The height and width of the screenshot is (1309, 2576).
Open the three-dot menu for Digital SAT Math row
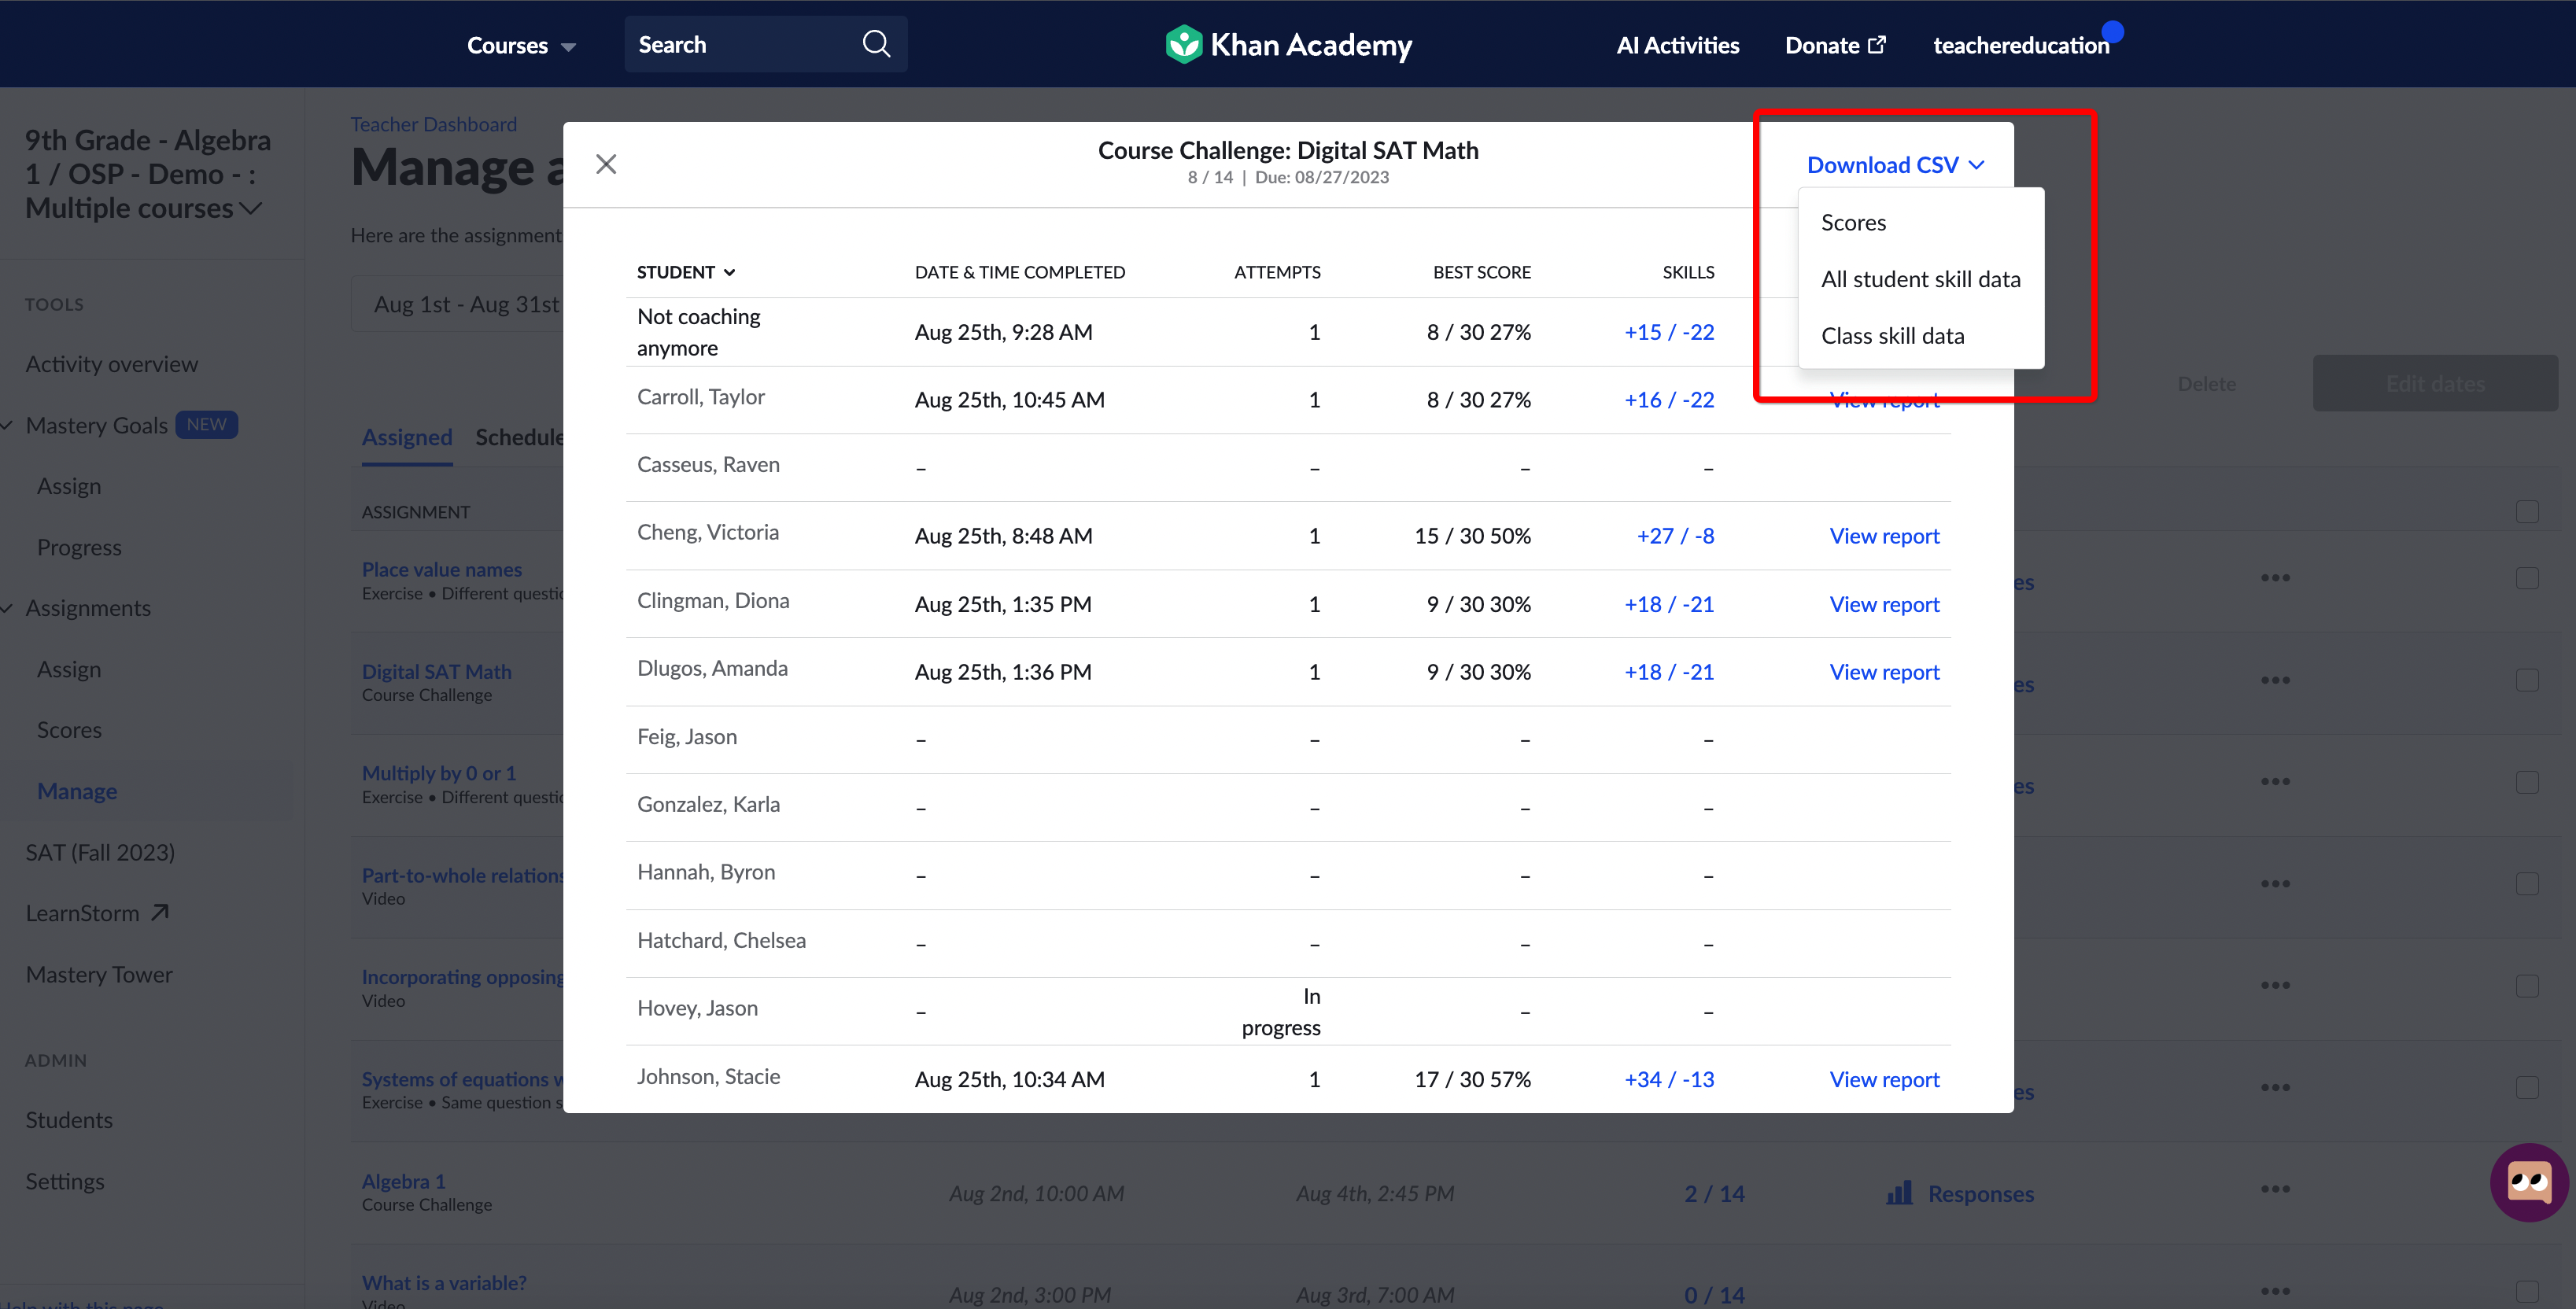pyautogui.click(x=2275, y=680)
